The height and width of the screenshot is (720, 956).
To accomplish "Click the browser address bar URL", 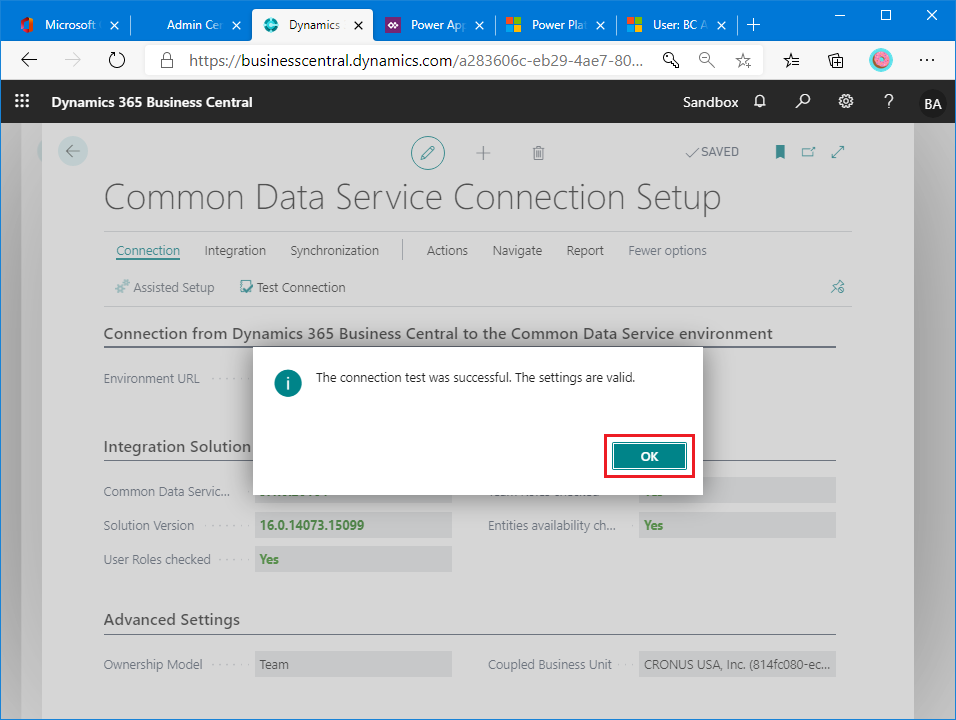I will pos(416,60).
